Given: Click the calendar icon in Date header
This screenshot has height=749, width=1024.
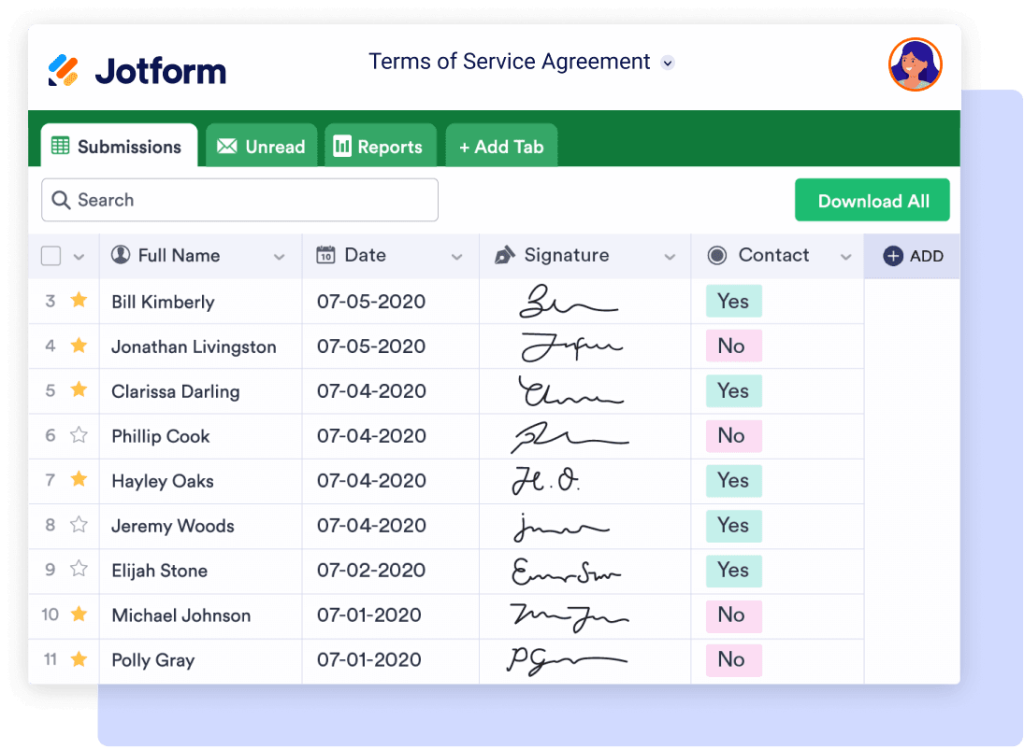Looking at the screenshot, I should (325, 255).
